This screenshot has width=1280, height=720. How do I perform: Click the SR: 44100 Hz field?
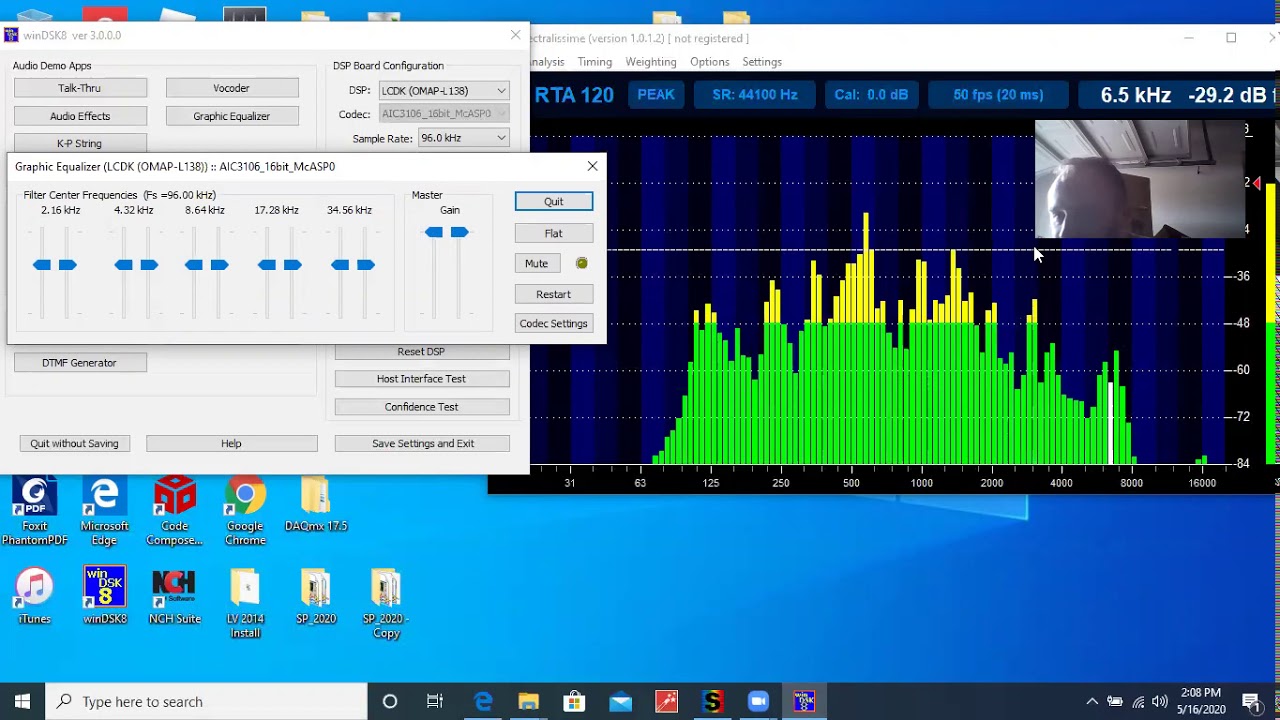pos(755,95)
